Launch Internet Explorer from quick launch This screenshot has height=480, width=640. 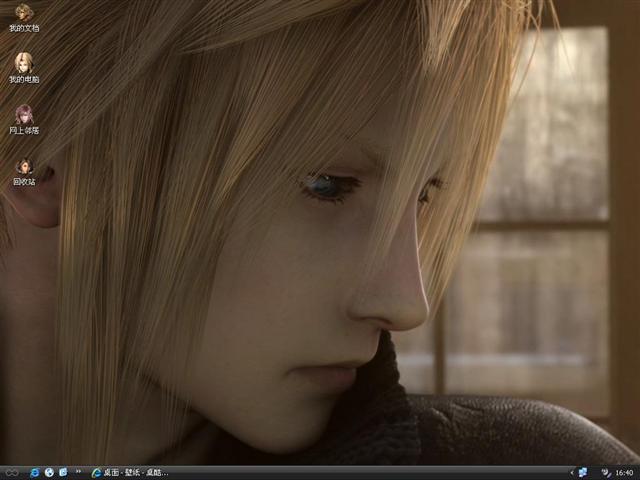tap(35, 473)
